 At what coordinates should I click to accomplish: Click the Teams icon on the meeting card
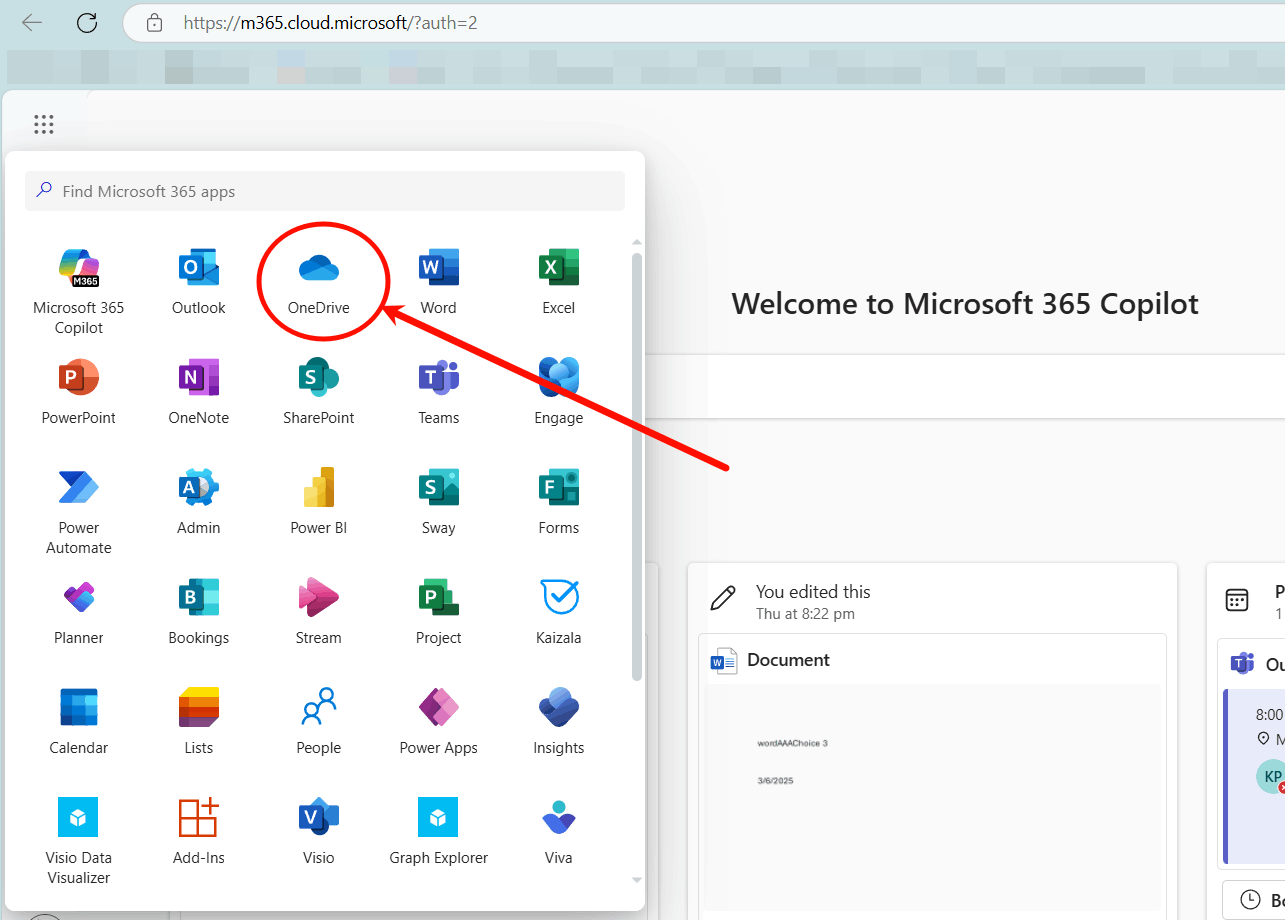(x=1243, y=663)
